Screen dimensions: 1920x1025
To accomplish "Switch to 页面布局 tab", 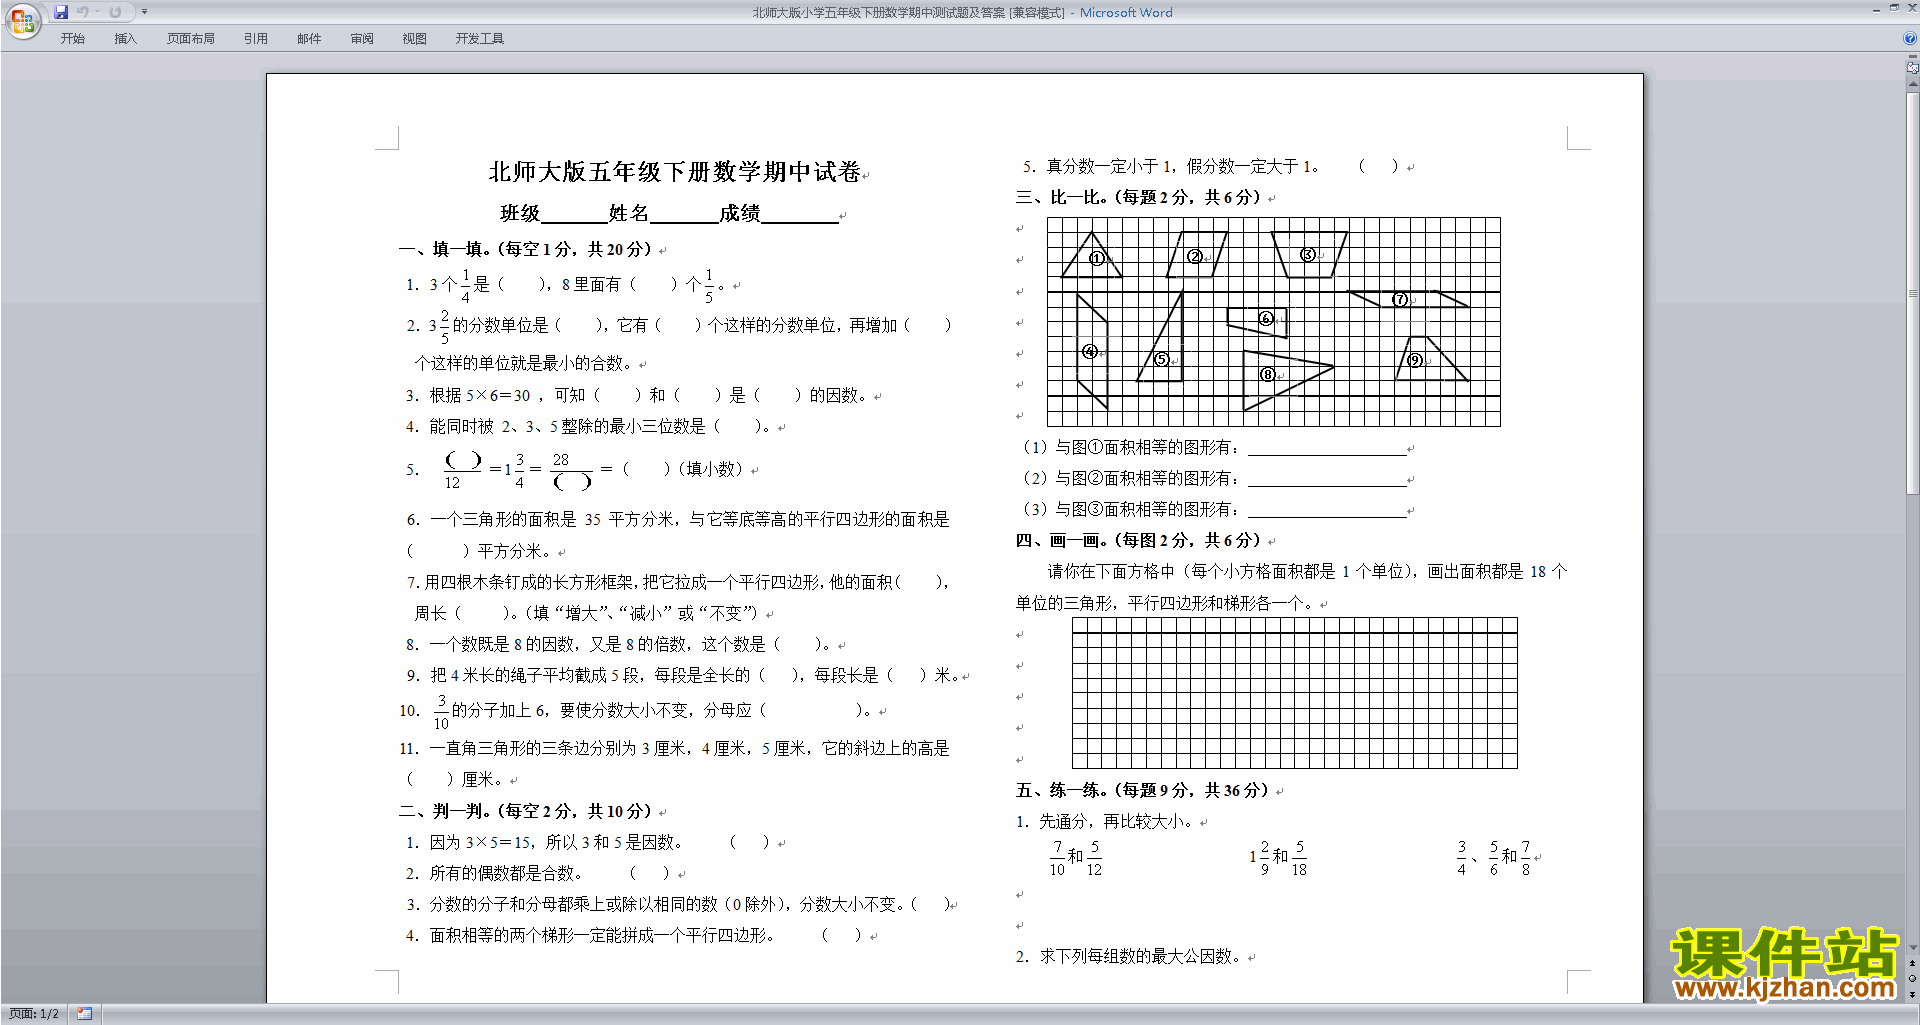I will (191, 39).
